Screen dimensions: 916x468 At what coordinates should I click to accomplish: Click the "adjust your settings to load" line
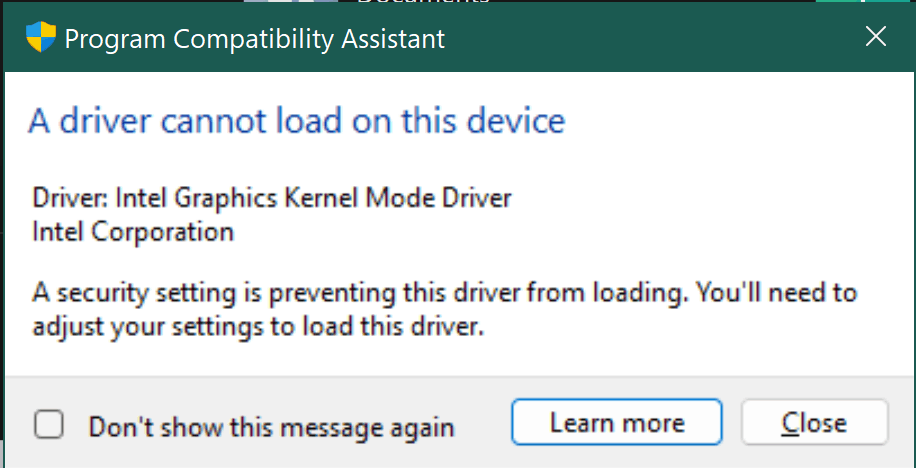point(258,327)
